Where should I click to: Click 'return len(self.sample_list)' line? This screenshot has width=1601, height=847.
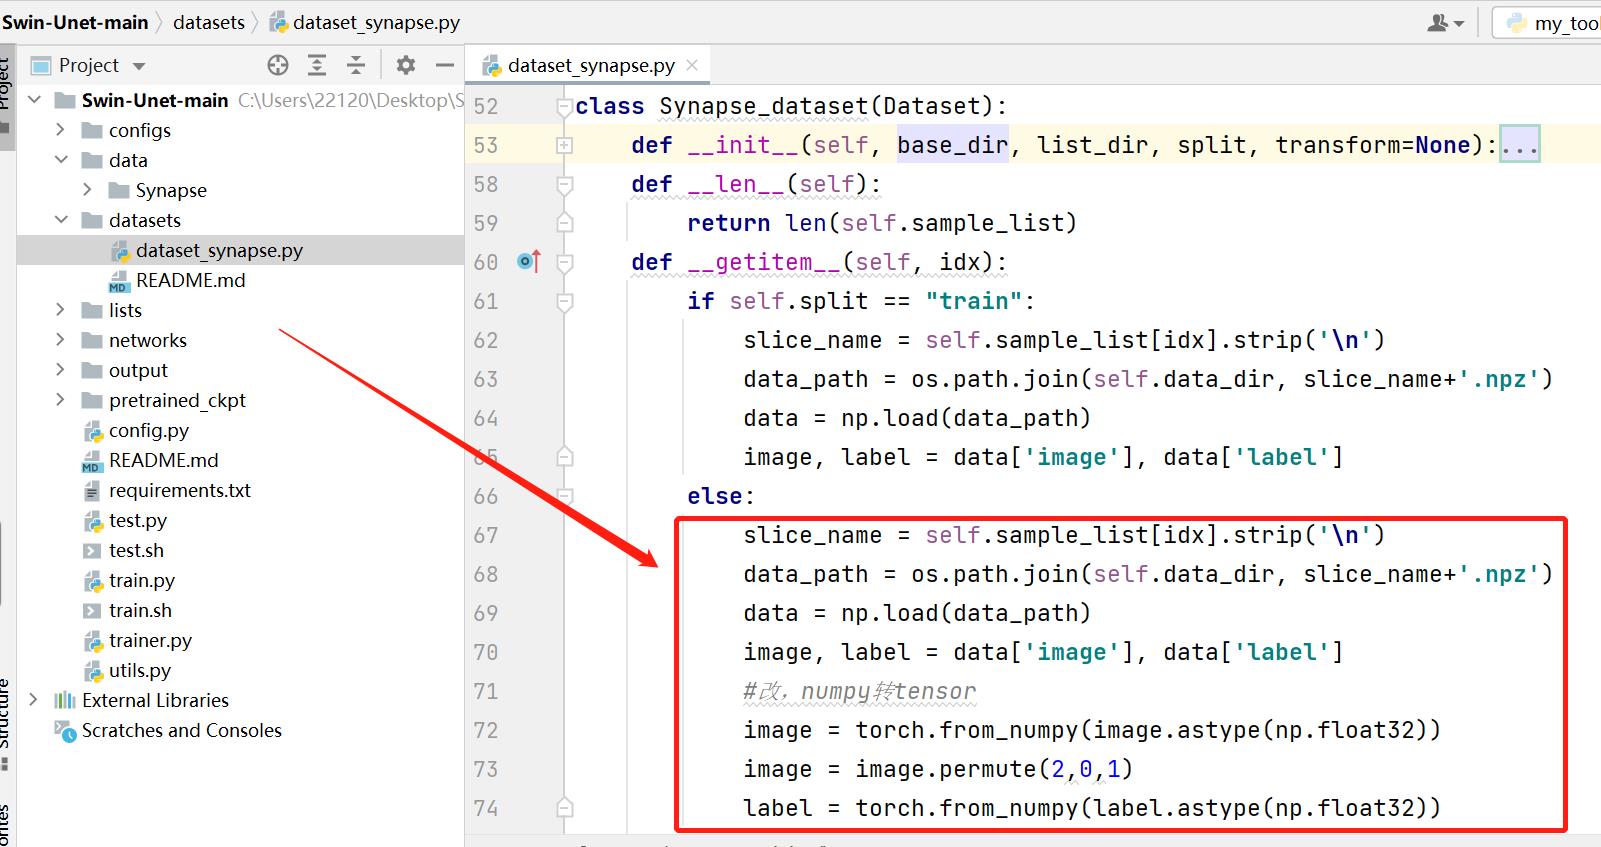point(882,223)
